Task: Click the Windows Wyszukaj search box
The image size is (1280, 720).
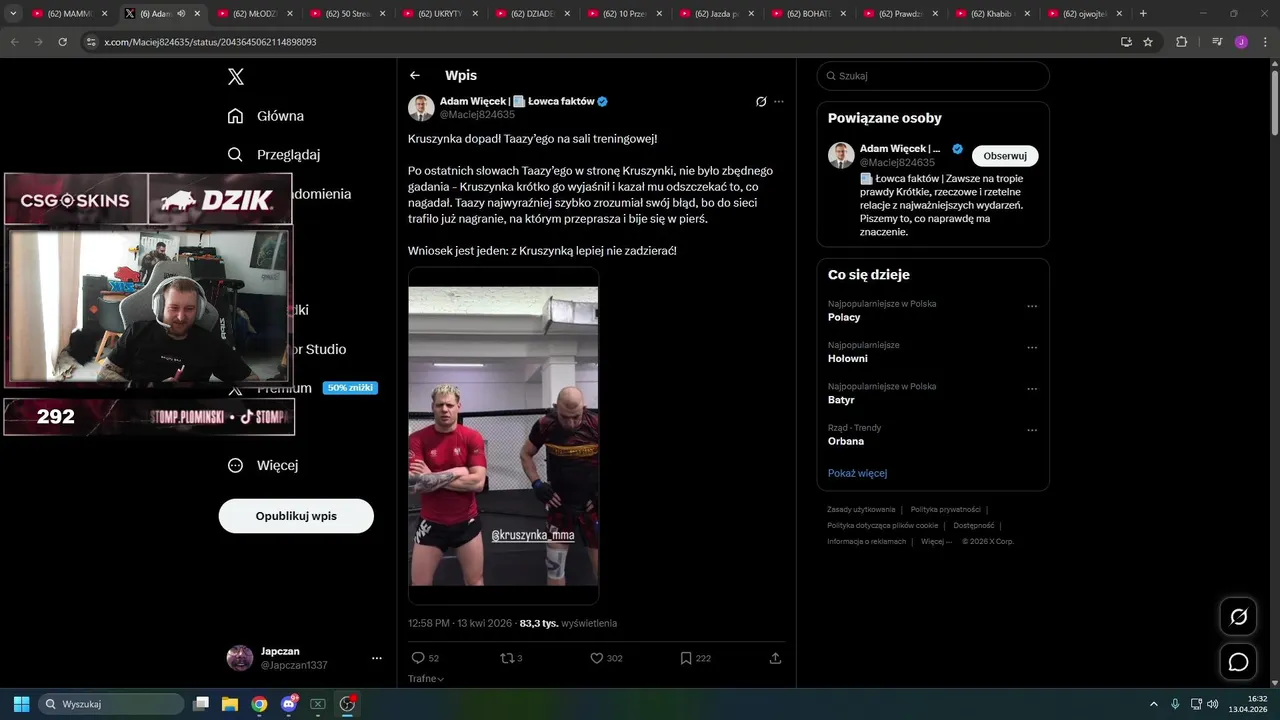Action: (111, 704)
